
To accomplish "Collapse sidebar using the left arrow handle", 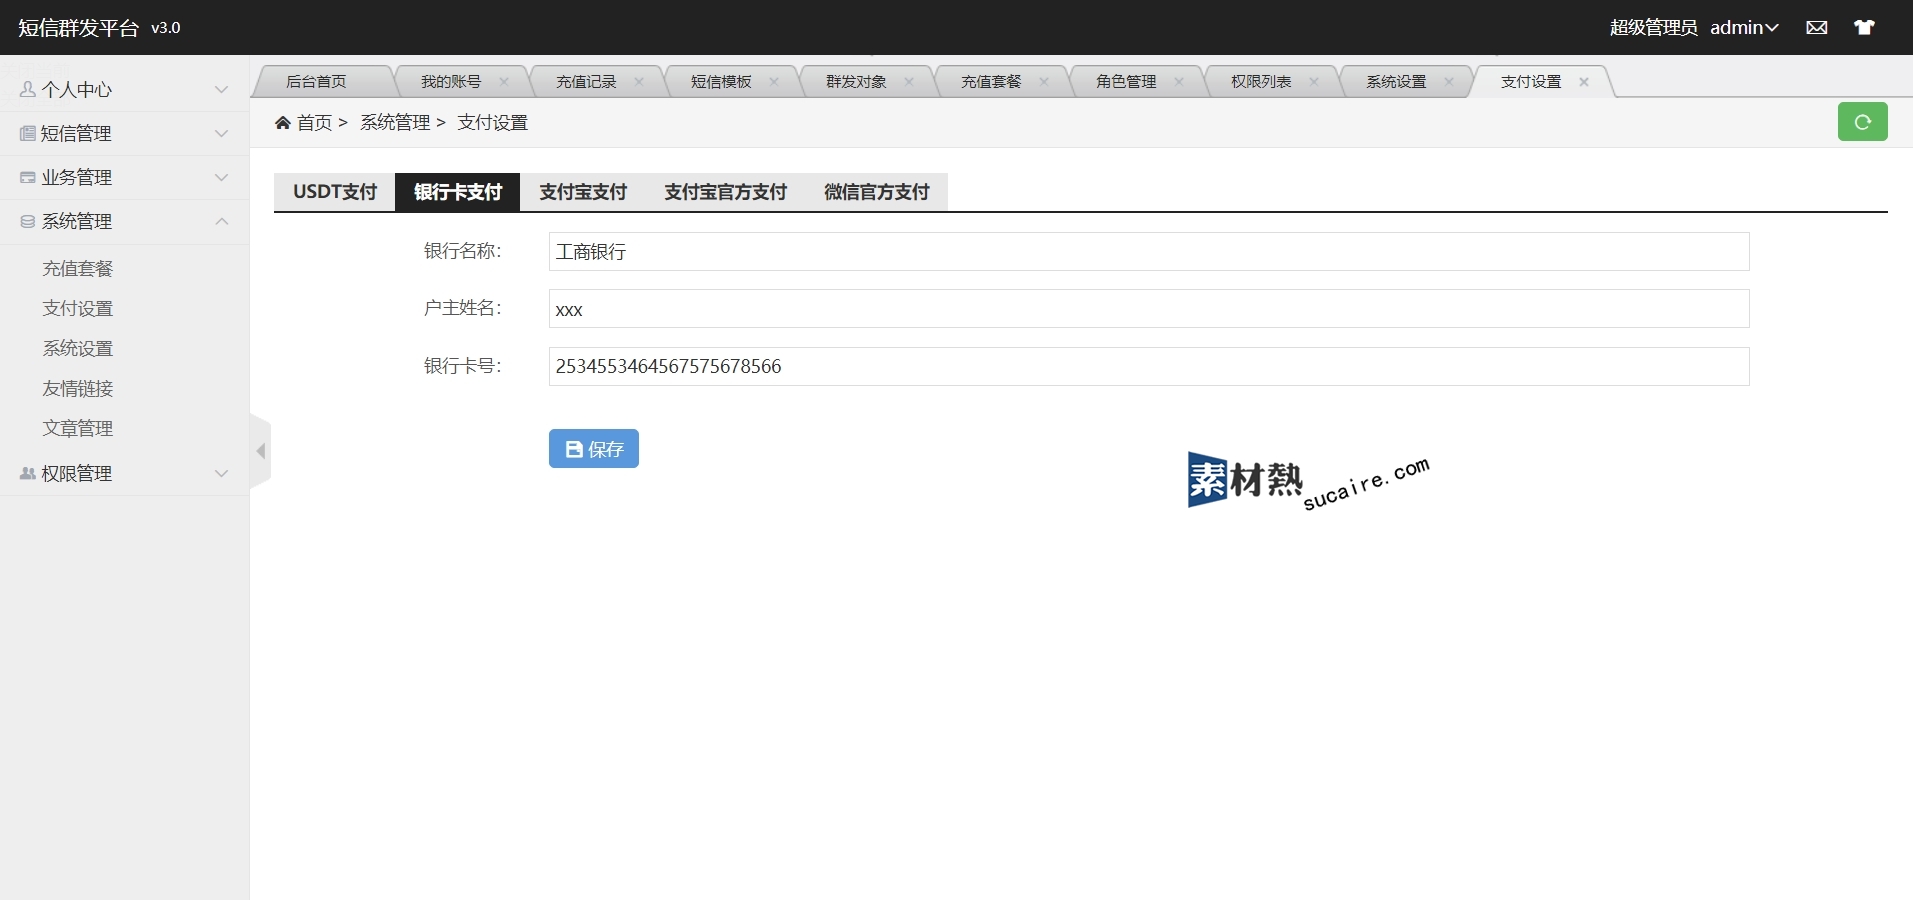I will [261, 451].
